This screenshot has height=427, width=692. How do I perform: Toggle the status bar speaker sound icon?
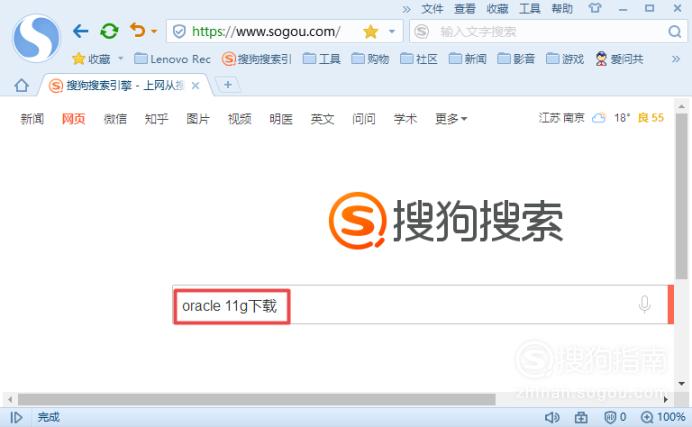coord(552,417)
